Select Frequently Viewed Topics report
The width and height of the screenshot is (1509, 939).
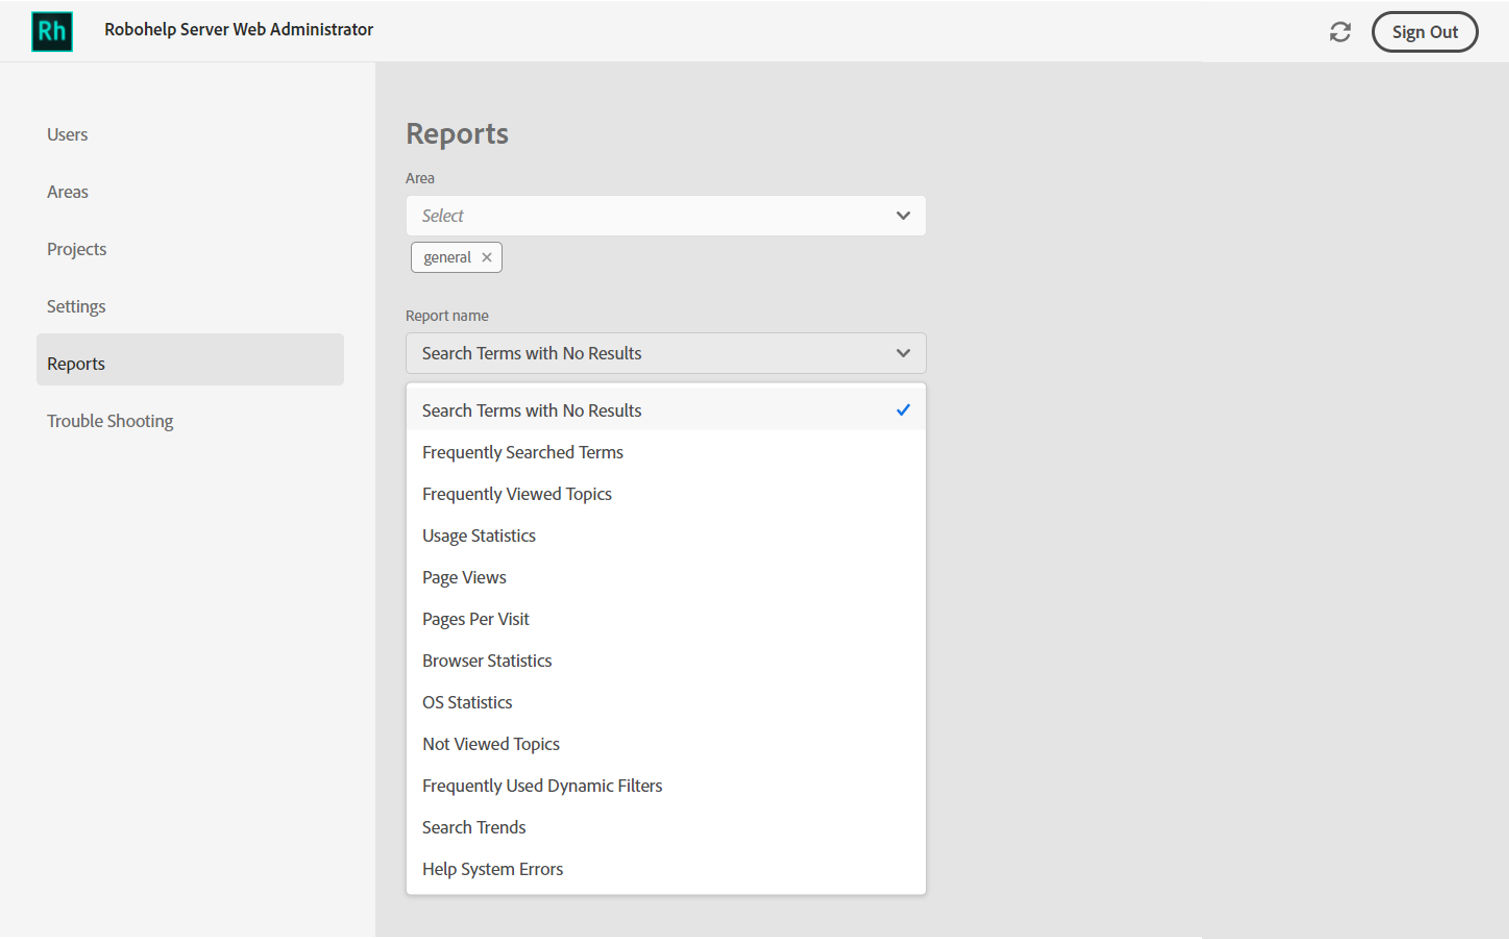[x=666, y=494]
